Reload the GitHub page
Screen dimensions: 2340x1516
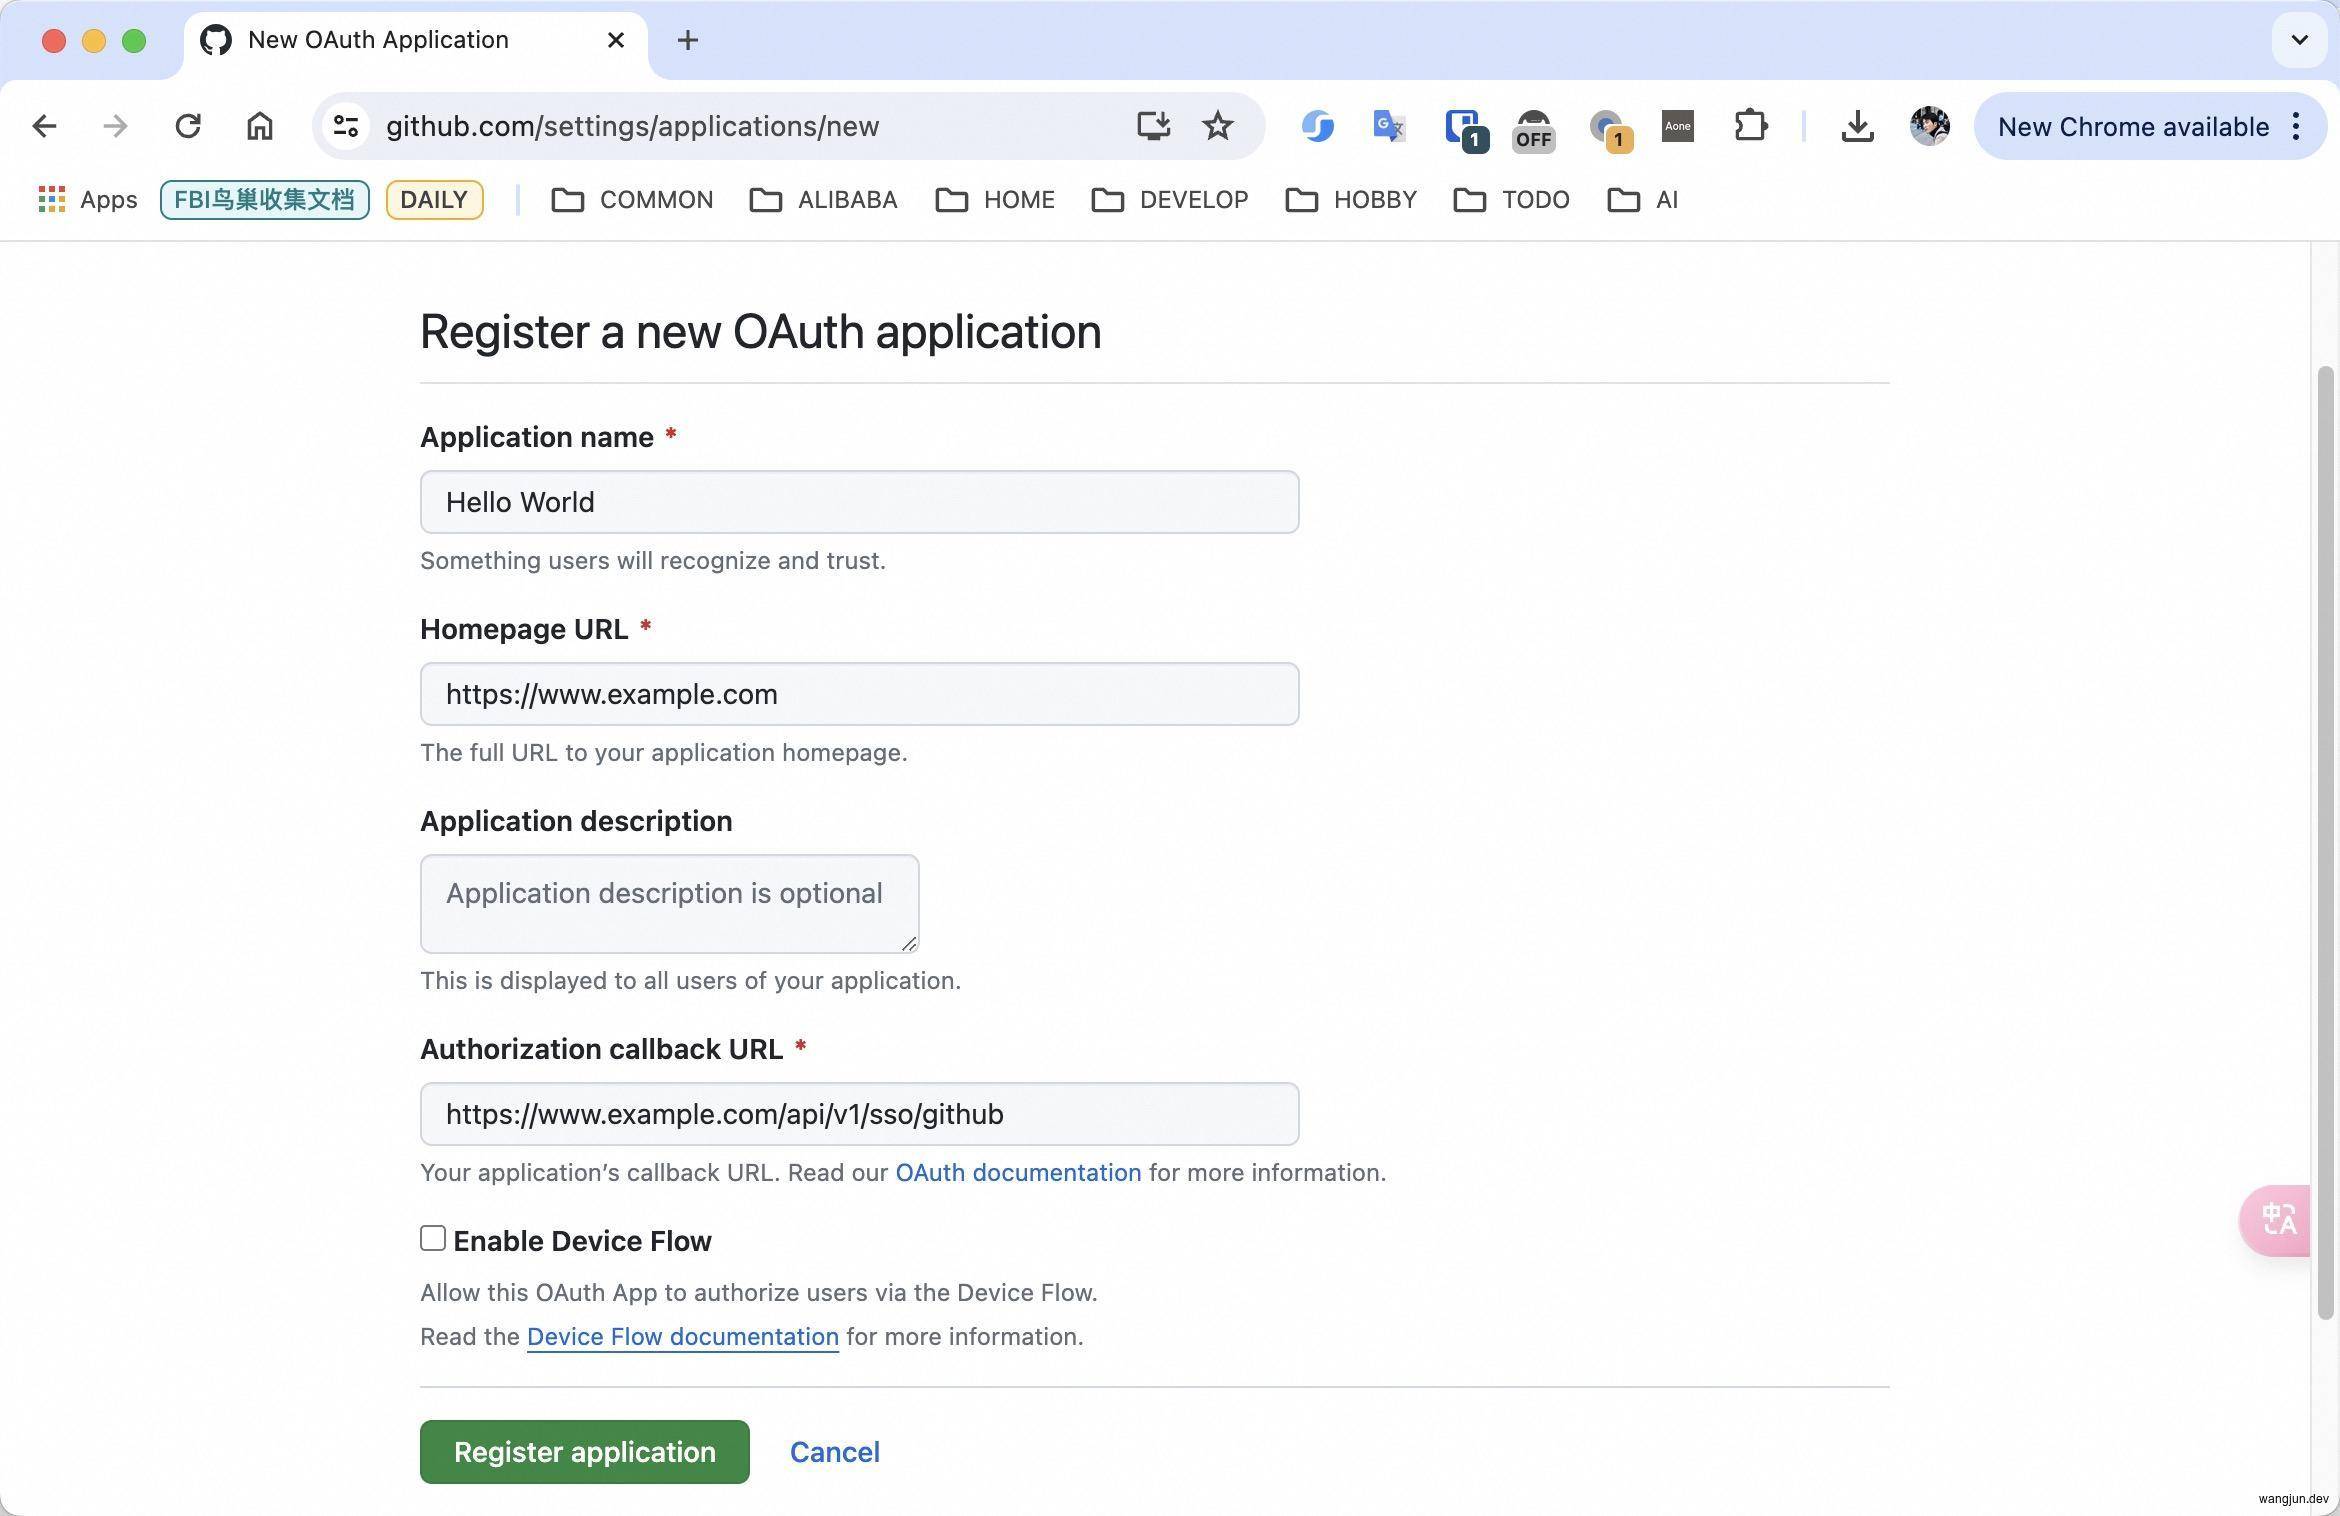click(x=188, y=126)
